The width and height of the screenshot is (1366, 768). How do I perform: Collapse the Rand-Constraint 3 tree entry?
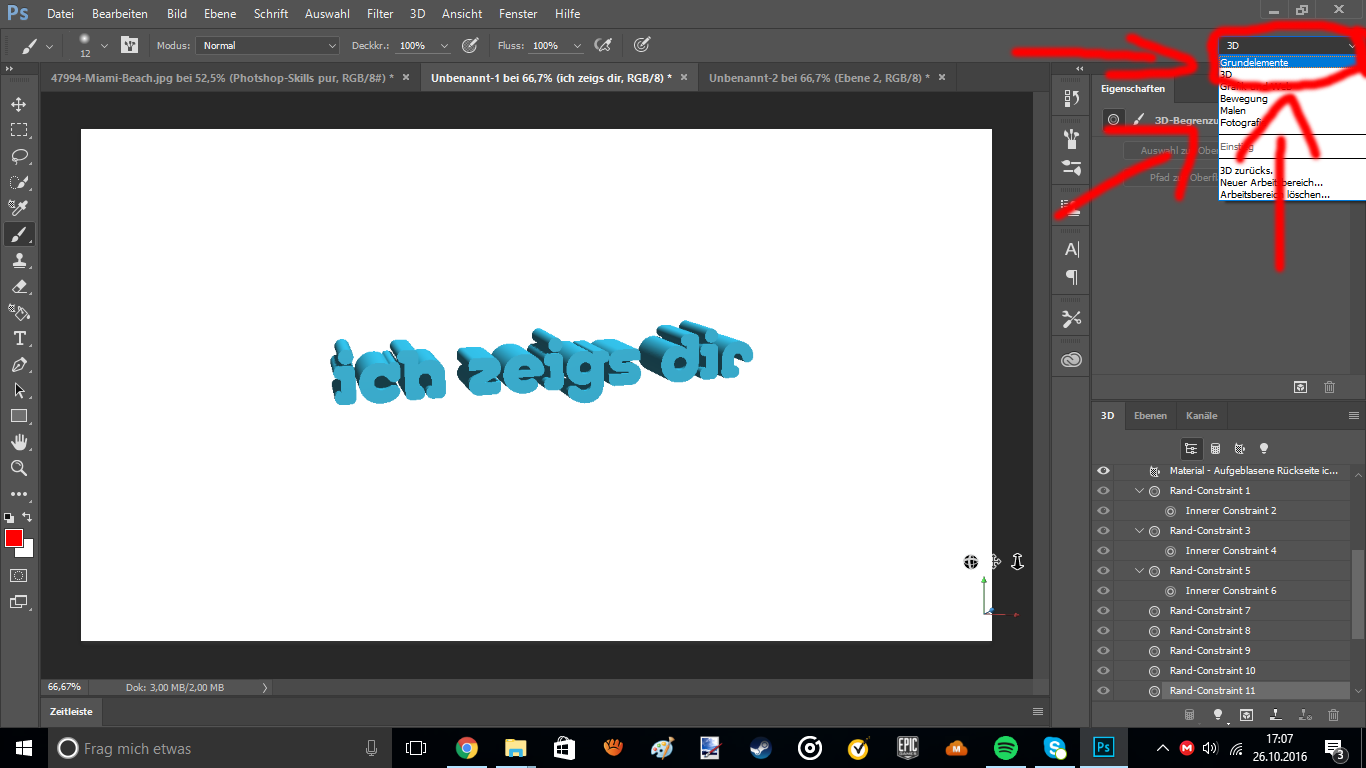(x=1139, y=531)
